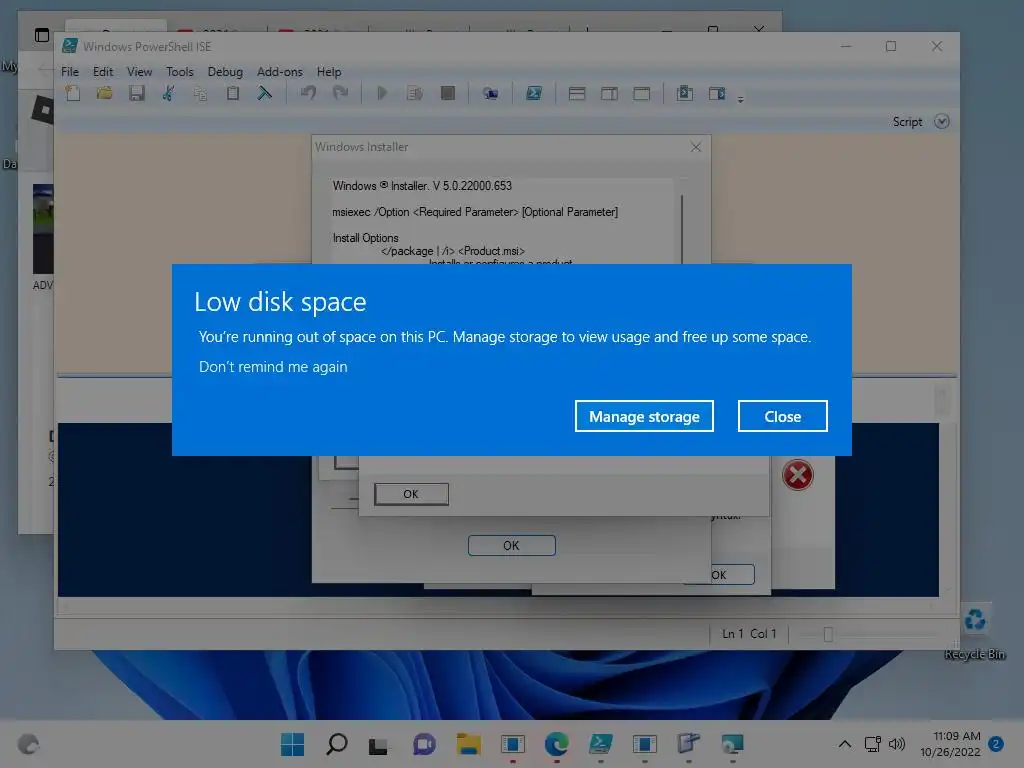The height and width of the screenshot is (768, 1024).
Task: Click the Save script floppy icon
Action: 136,93
